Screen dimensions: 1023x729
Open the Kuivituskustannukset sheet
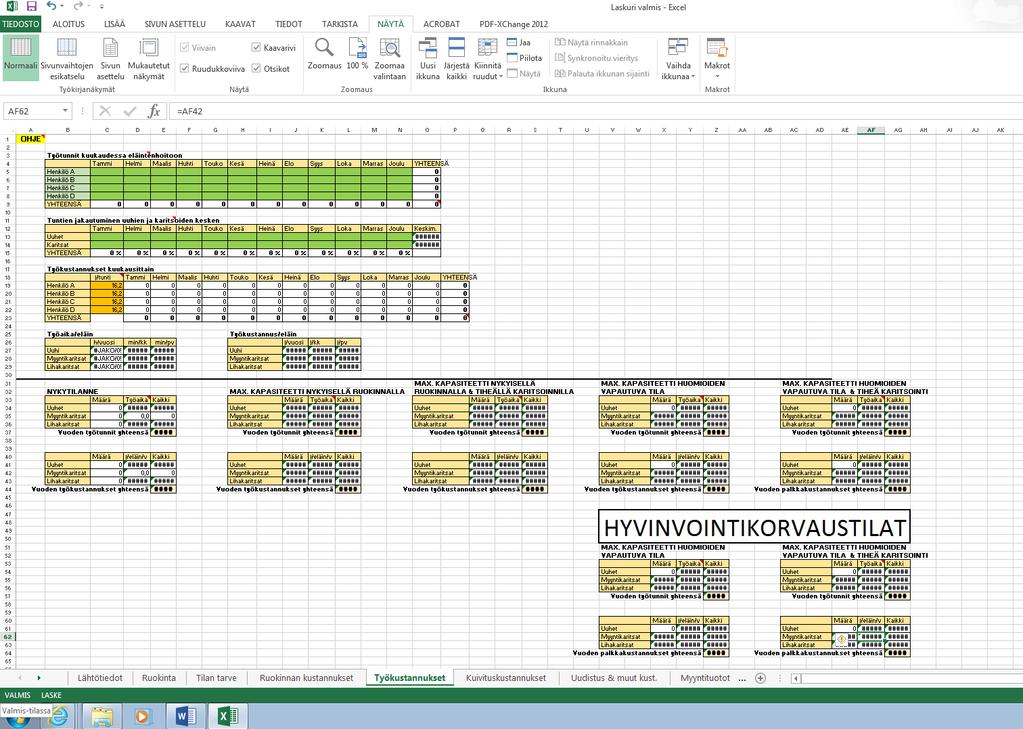click(x=506, y=678)
